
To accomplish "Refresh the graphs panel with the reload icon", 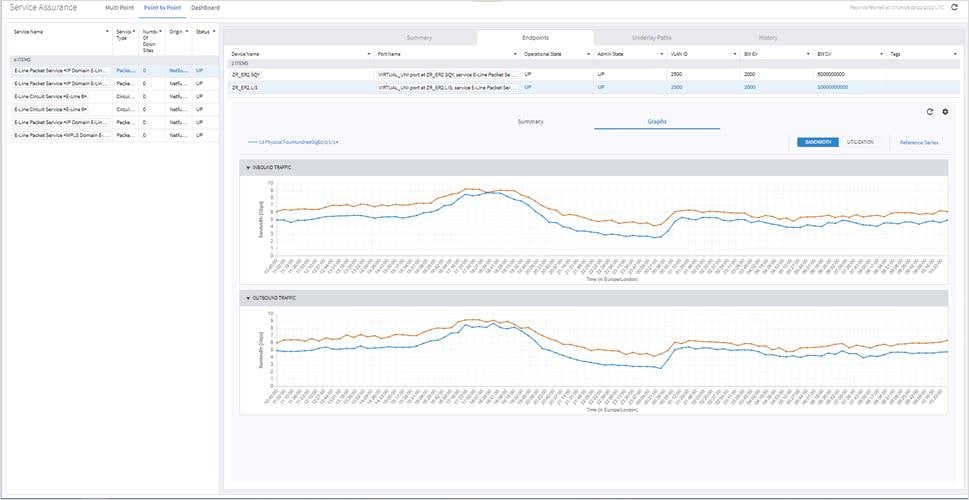I will click(x=929, y=112).
